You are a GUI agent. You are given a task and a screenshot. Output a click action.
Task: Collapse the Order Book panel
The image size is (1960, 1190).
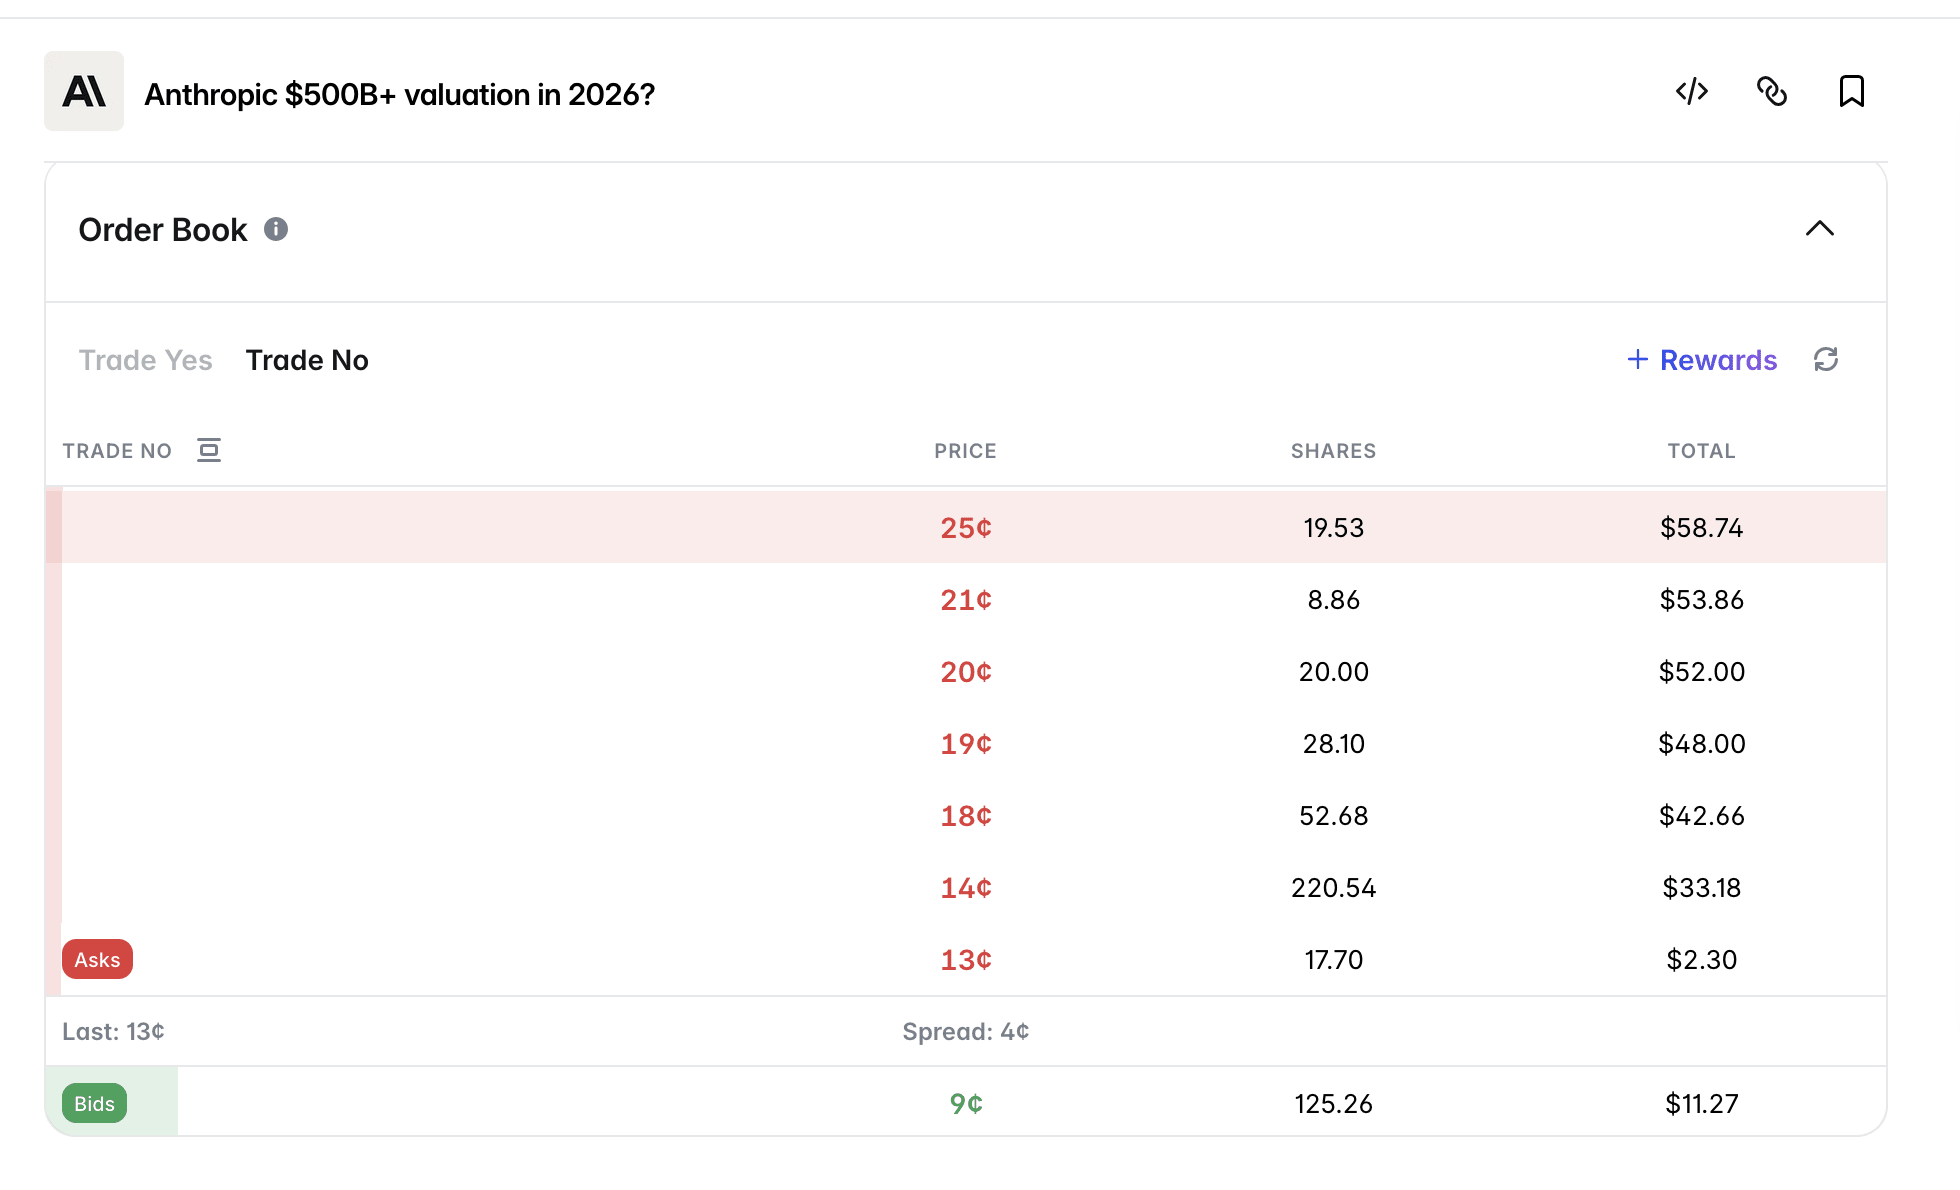pyautogui.click(x=1819, y=229)
